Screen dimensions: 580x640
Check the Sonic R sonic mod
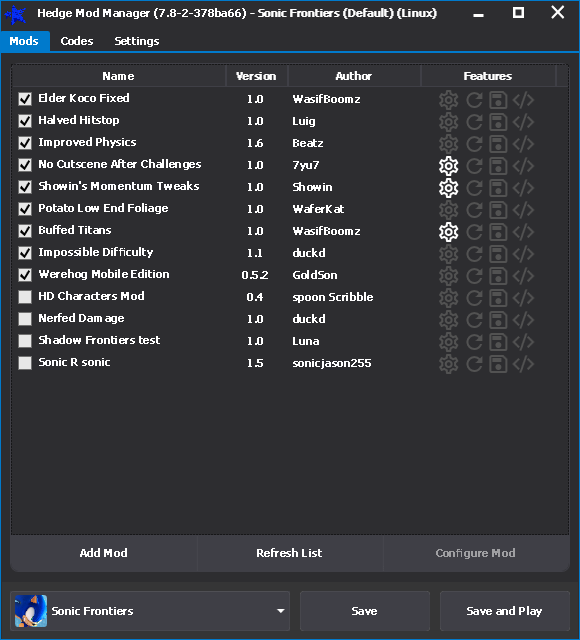(x=25, y=363)
